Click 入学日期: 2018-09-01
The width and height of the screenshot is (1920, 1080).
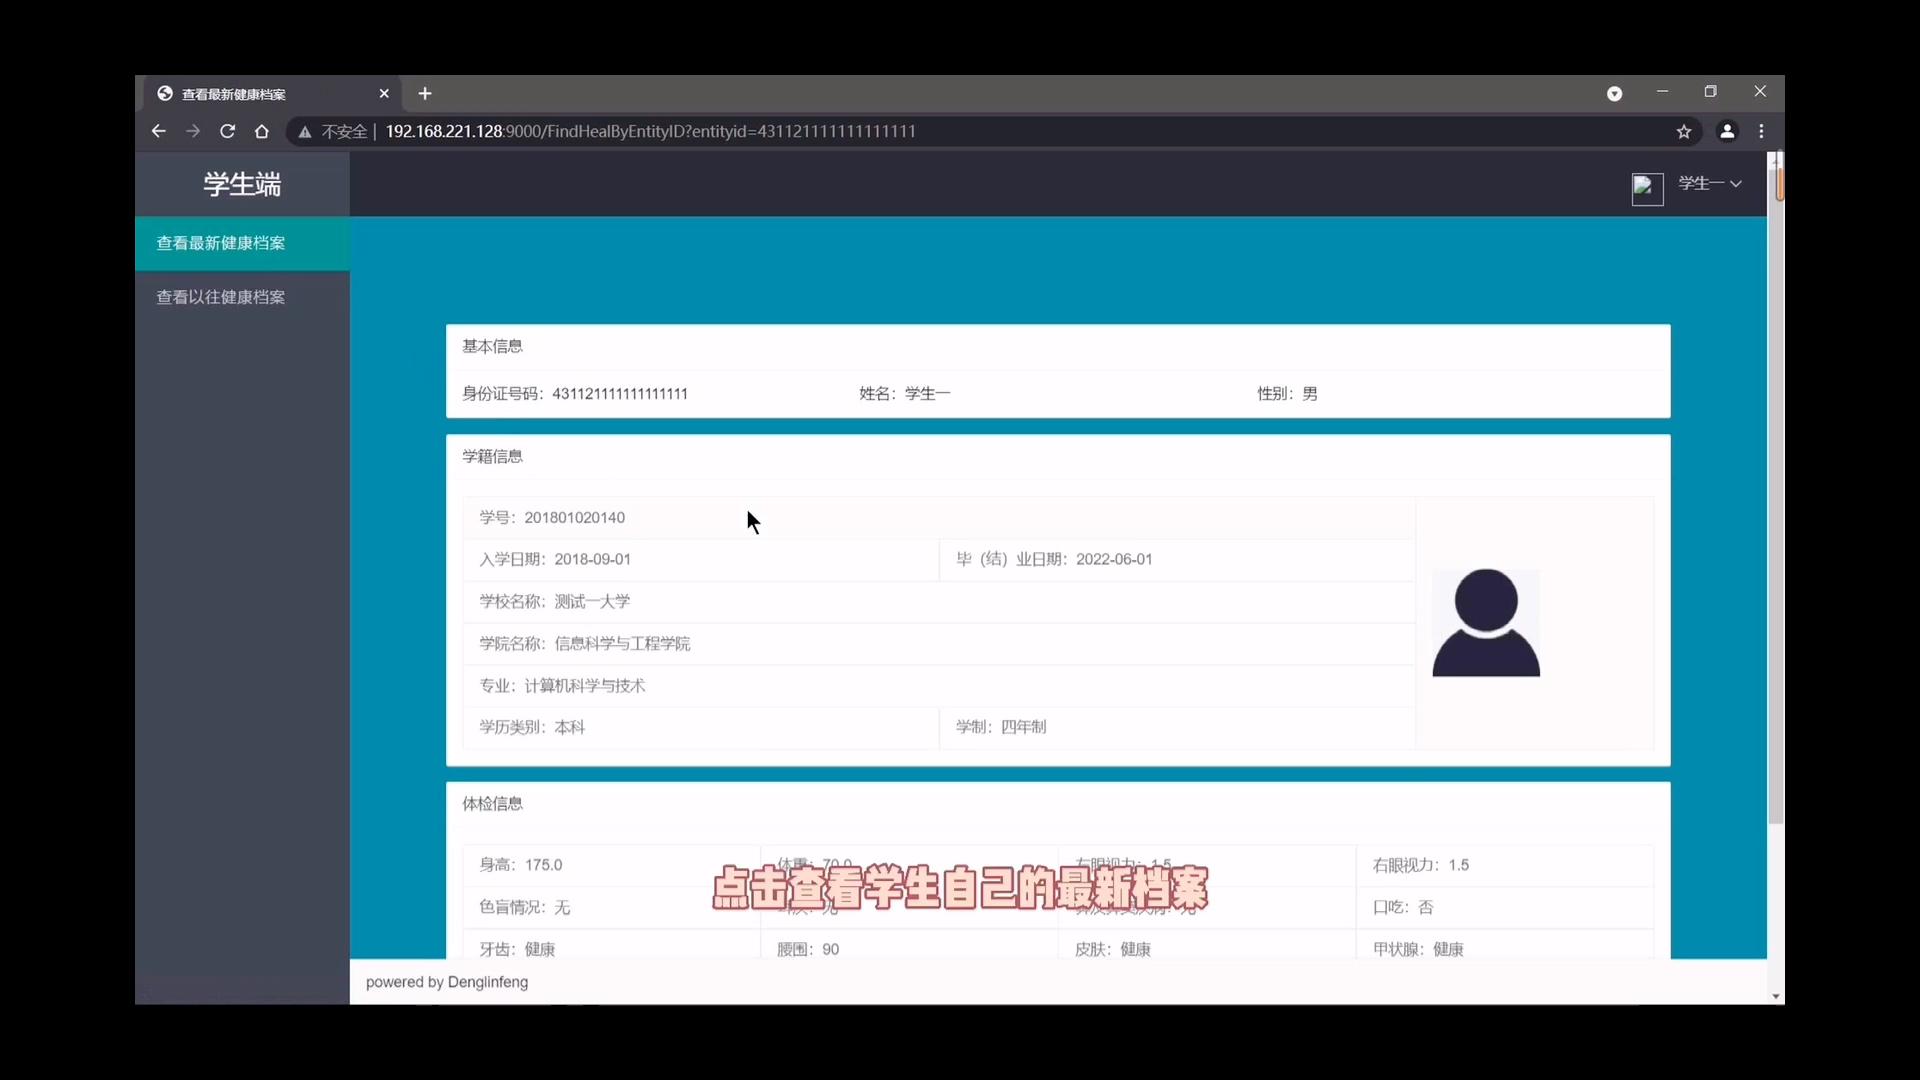[x=555, y=559]
